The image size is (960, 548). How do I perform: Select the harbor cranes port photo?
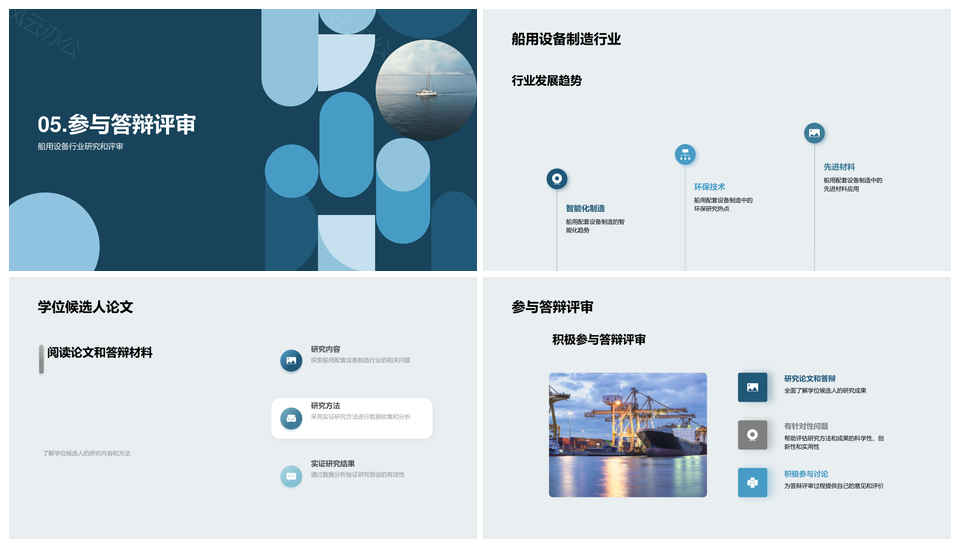[627, 434]
